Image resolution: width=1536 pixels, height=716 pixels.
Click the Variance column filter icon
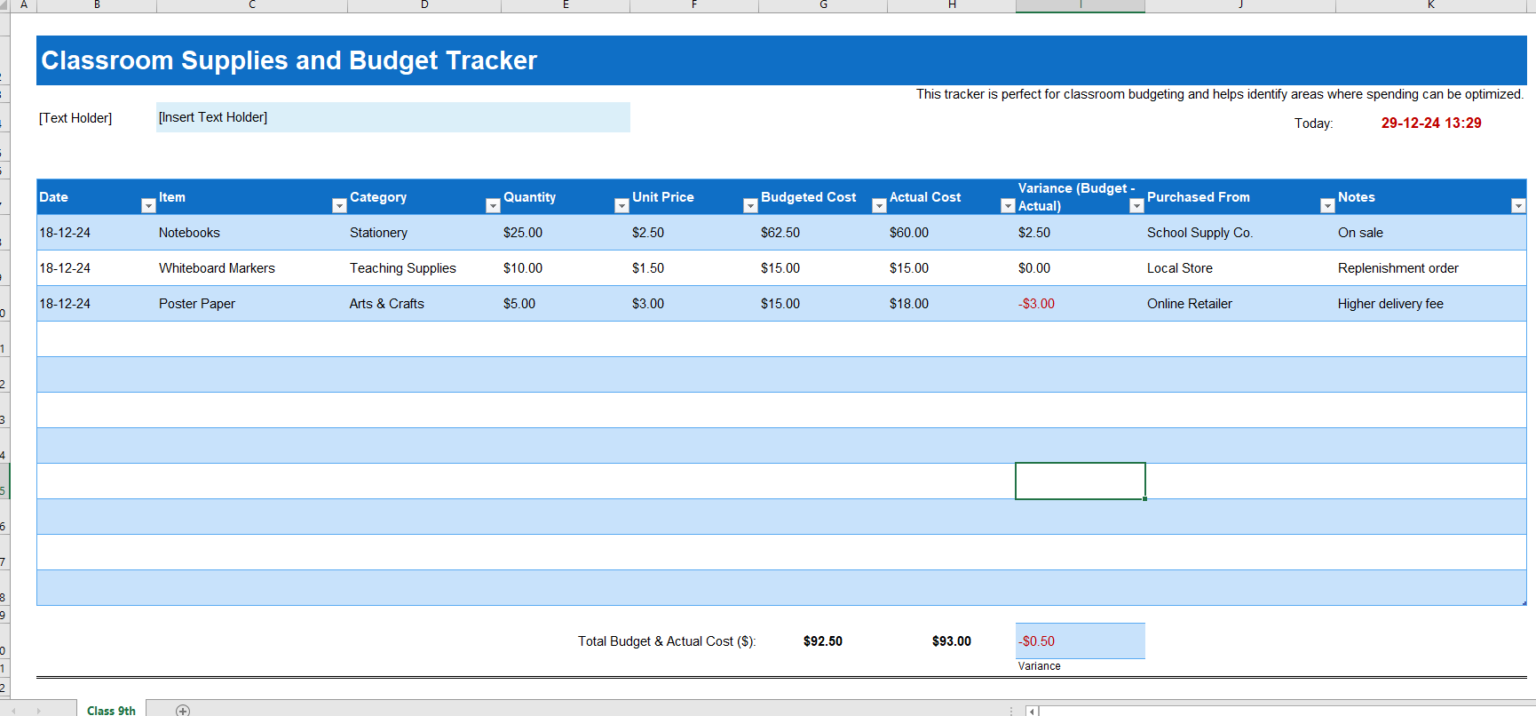(1136, 205)
